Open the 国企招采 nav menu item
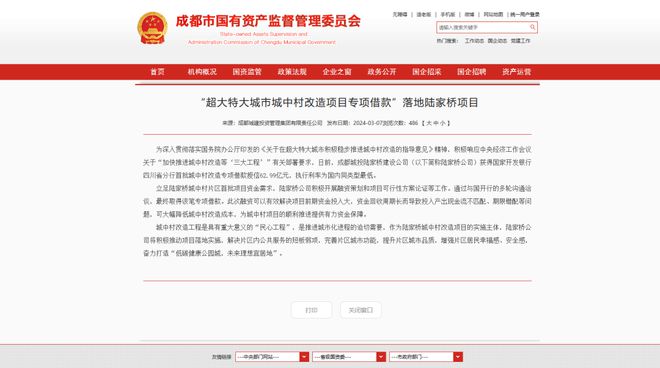This screenshot has height=368, width=660. 427,72
